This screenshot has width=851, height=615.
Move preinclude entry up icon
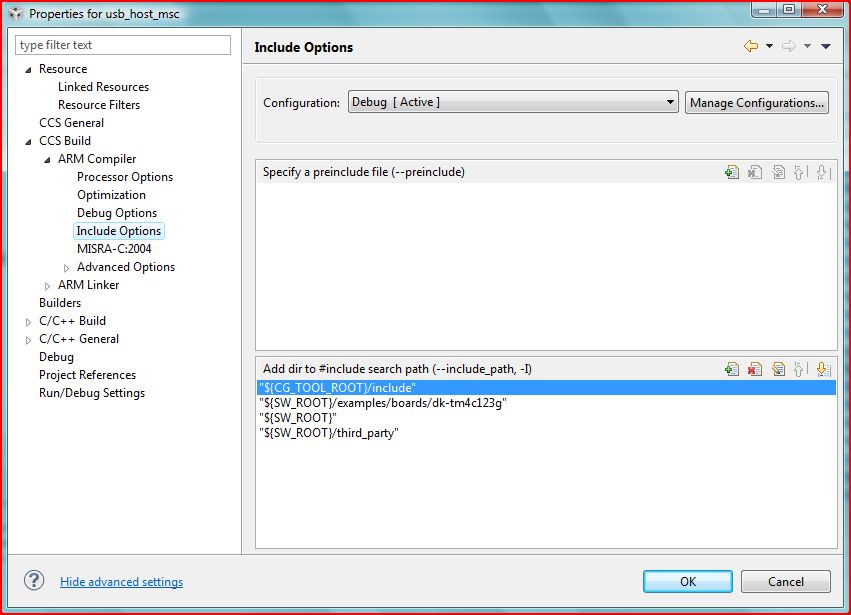click(x=800, y=172)
